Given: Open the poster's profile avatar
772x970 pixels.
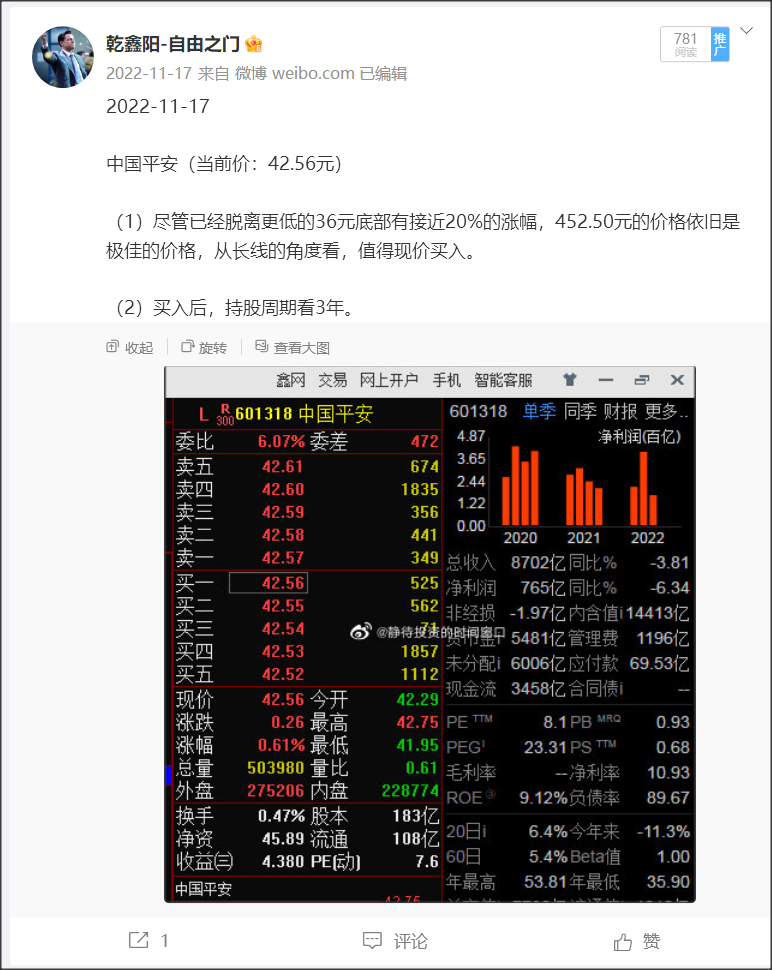Looking at the screenshot, I should pos(62,56).
